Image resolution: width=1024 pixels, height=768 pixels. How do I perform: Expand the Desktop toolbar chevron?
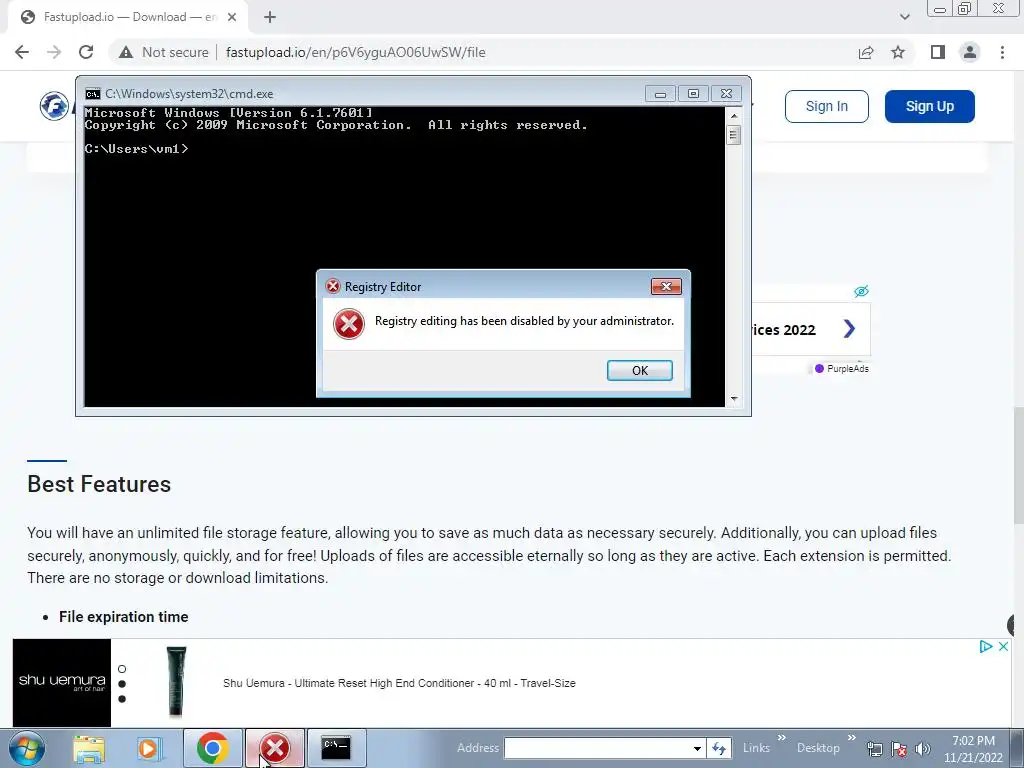(852, 738)
